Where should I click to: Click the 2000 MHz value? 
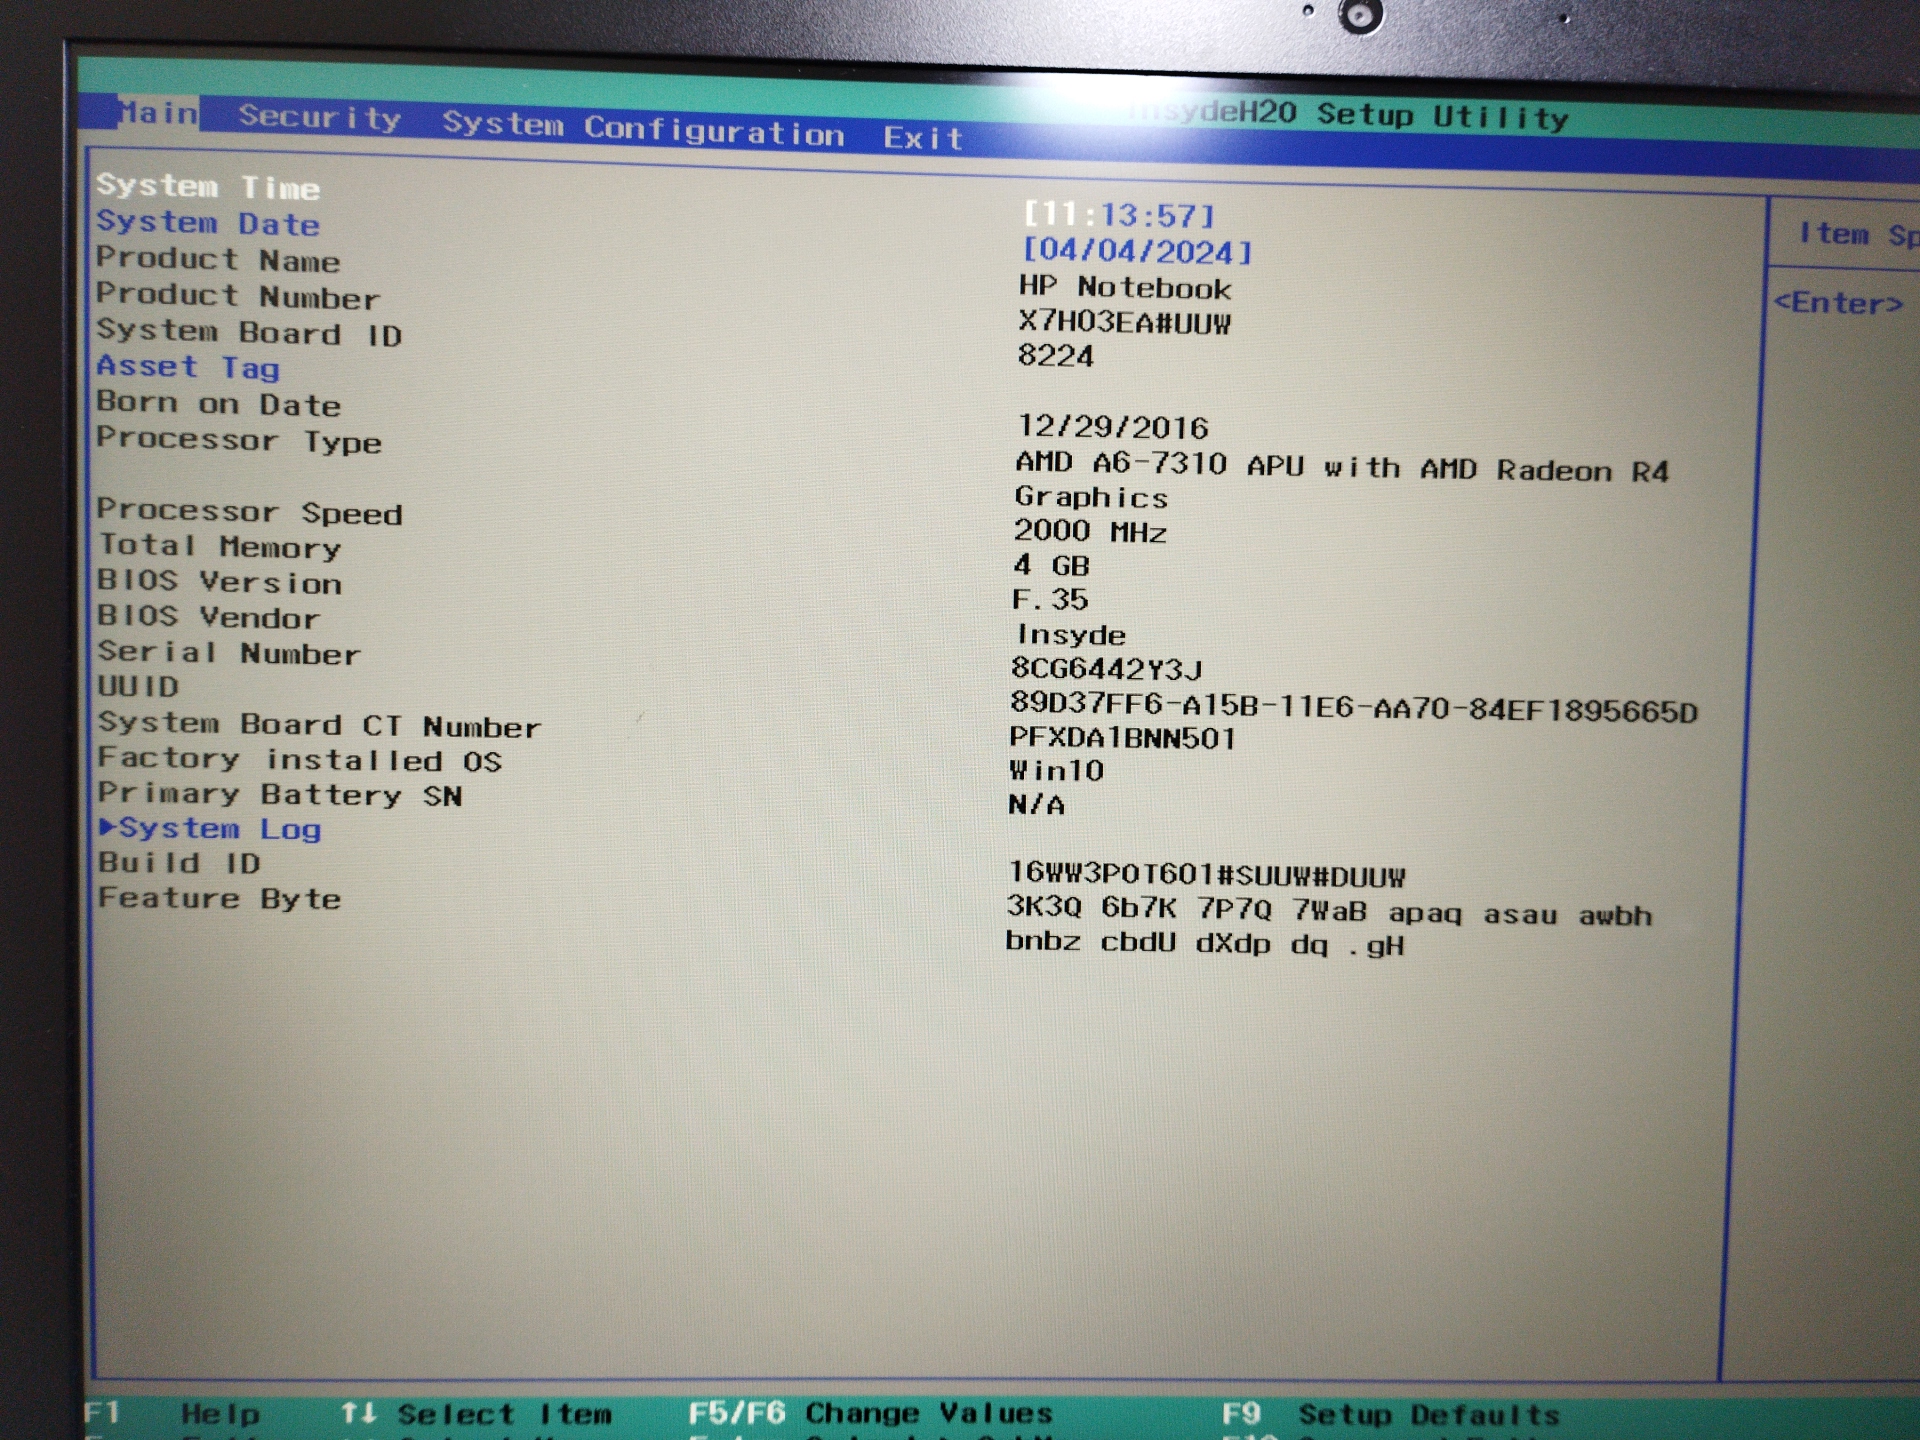click(1090, 531)
